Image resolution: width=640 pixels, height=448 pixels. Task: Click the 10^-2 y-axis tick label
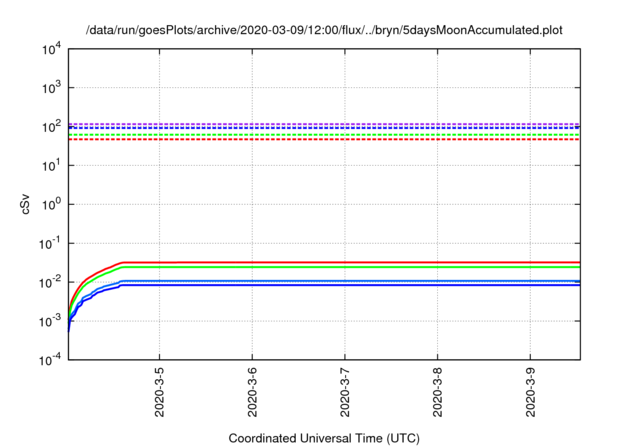(50, 282)
